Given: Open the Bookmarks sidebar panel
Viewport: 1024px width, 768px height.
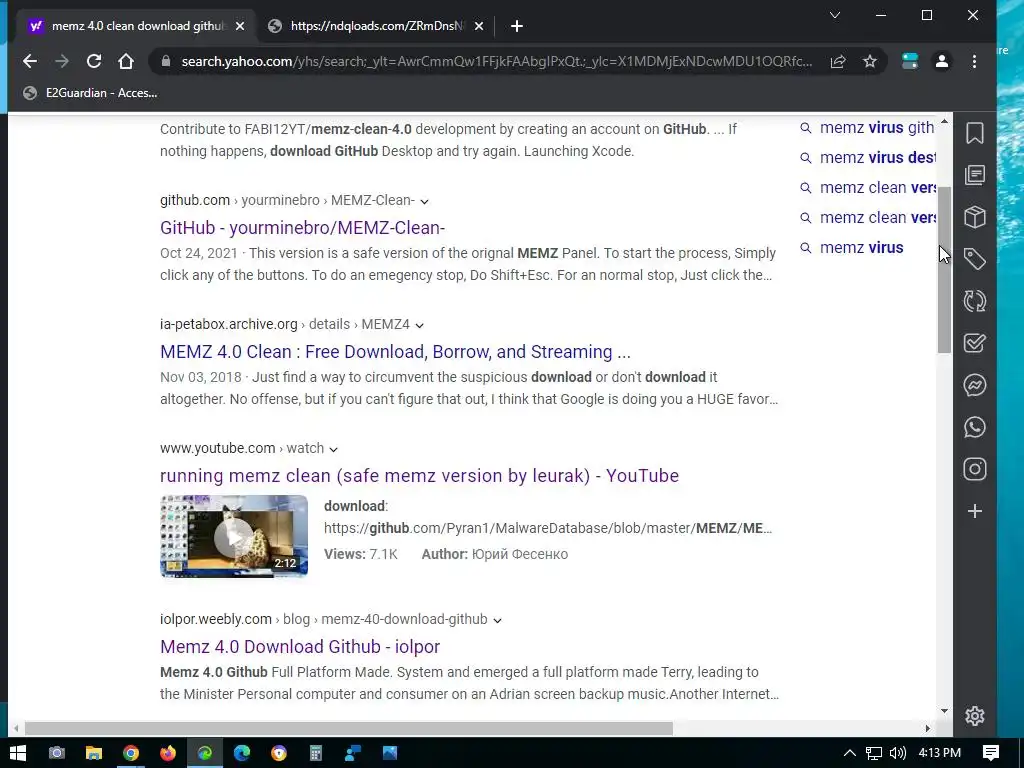Looking at the screenshot, I should [974, 133].
